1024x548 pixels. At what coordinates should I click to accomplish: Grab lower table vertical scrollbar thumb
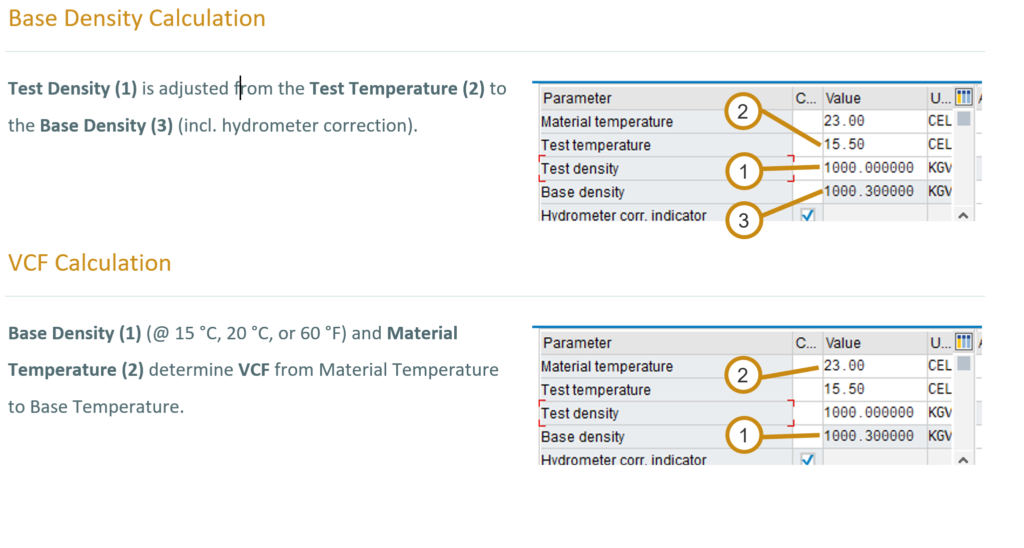pos(964,364)
